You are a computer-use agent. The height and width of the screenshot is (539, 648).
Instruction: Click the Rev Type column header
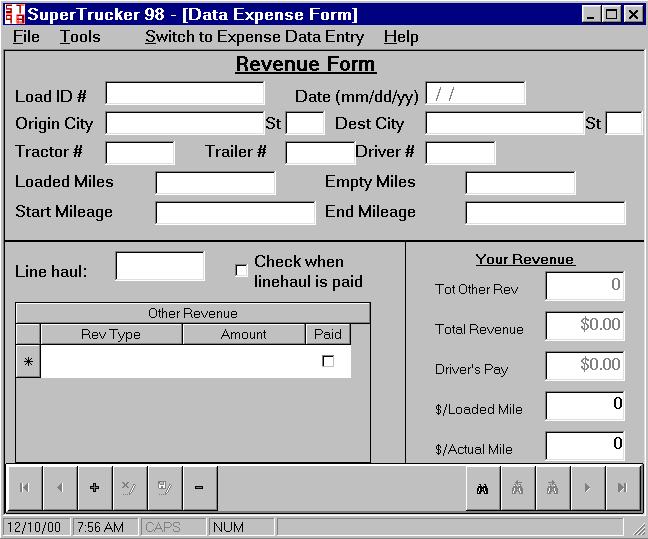[111, 334]
